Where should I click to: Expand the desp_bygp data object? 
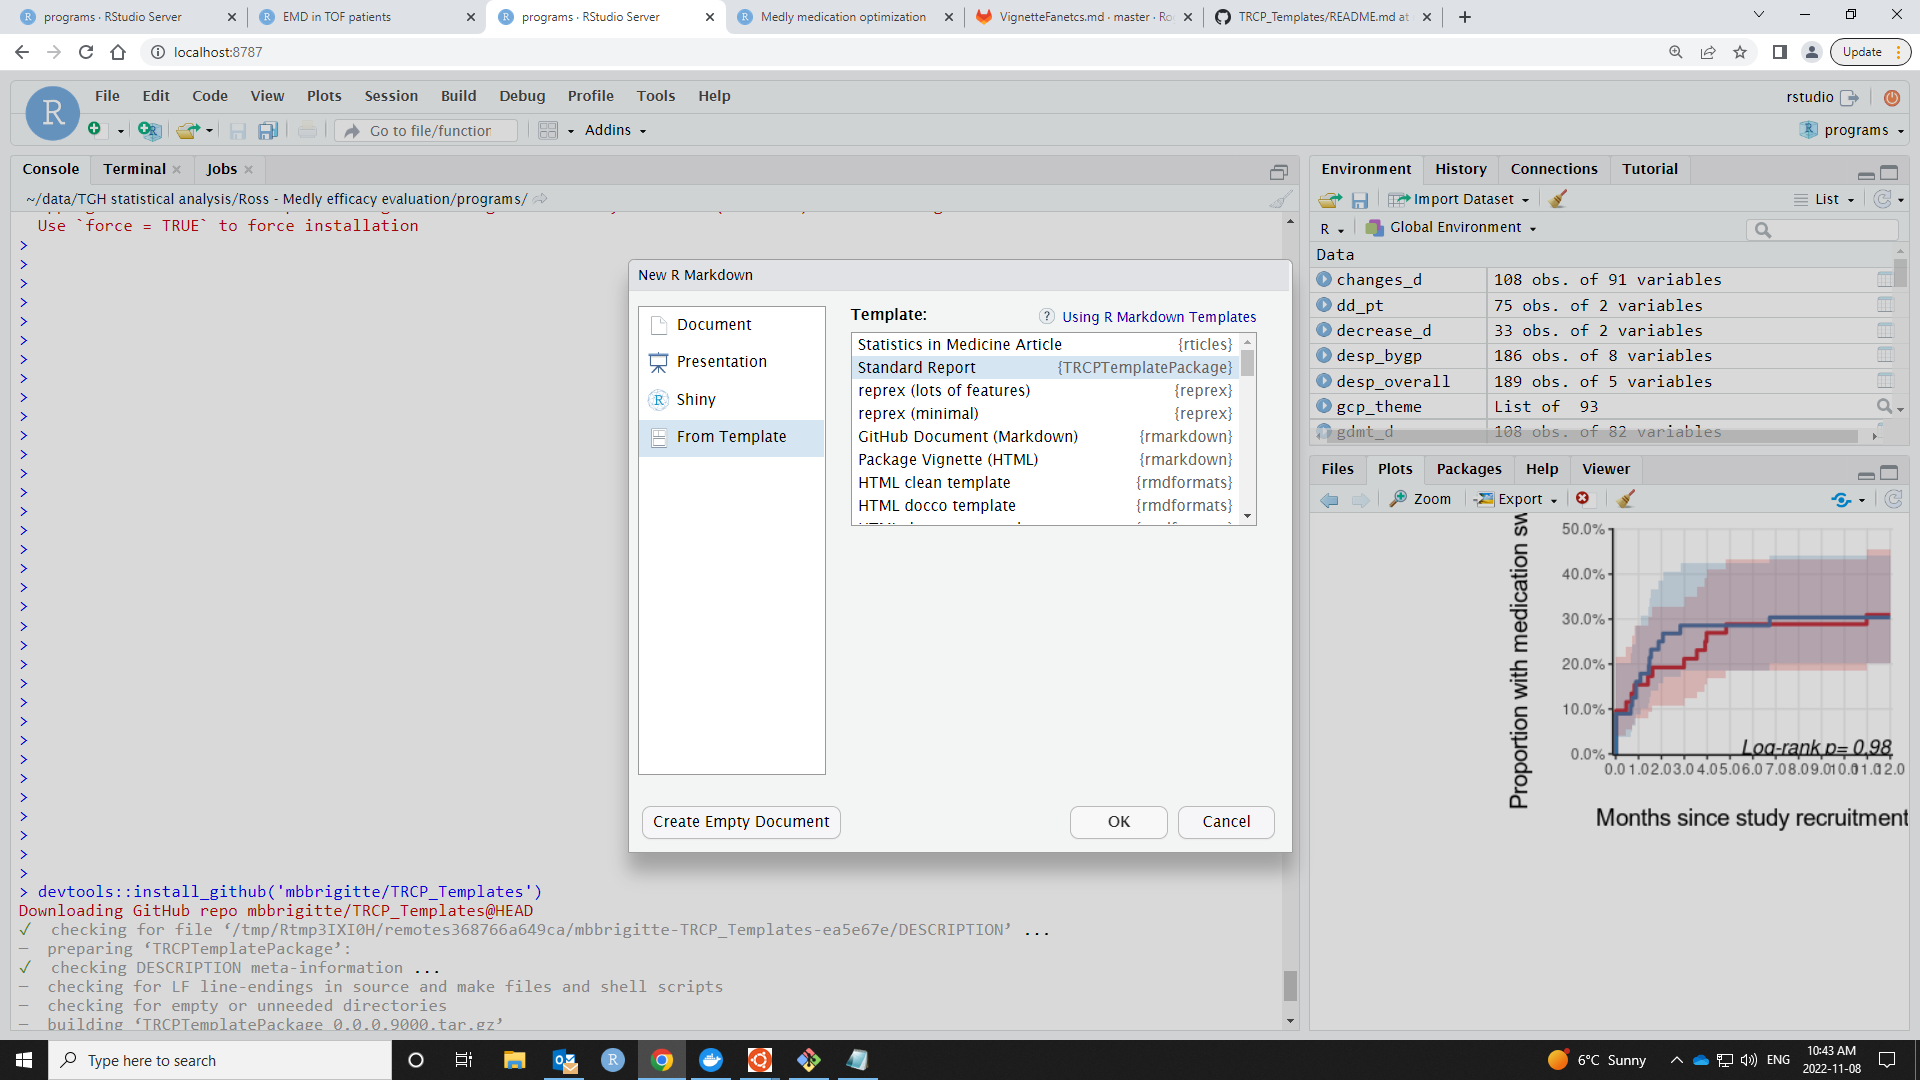click(x=1324, y=355)
